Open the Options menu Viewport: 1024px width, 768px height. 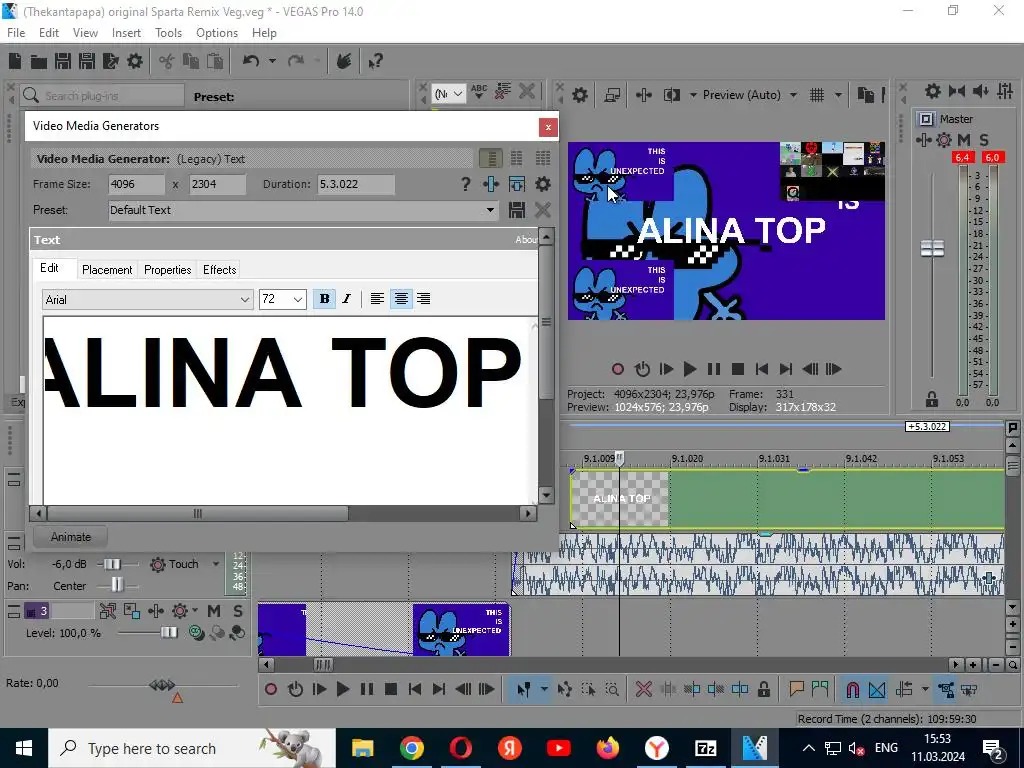pyautogui.click(x=217, y=33)
